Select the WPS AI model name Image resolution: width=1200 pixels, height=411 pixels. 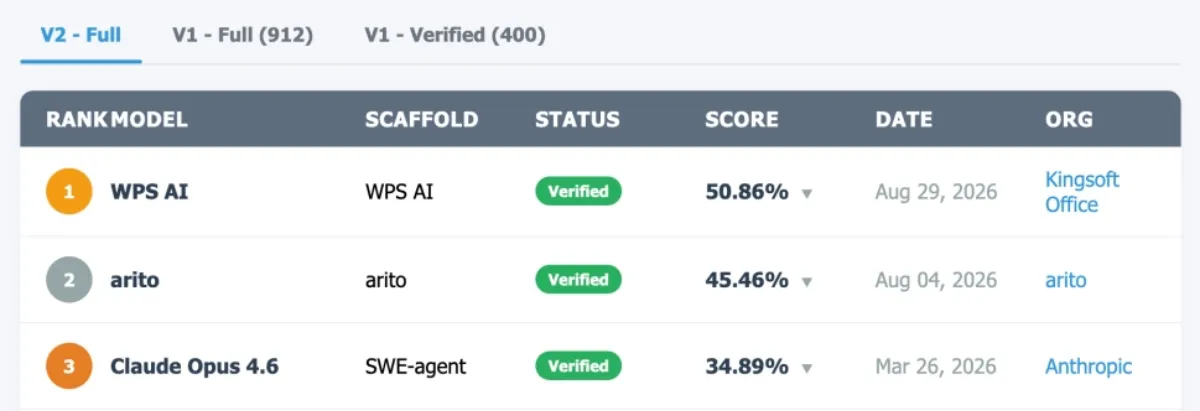pos(149,192)
